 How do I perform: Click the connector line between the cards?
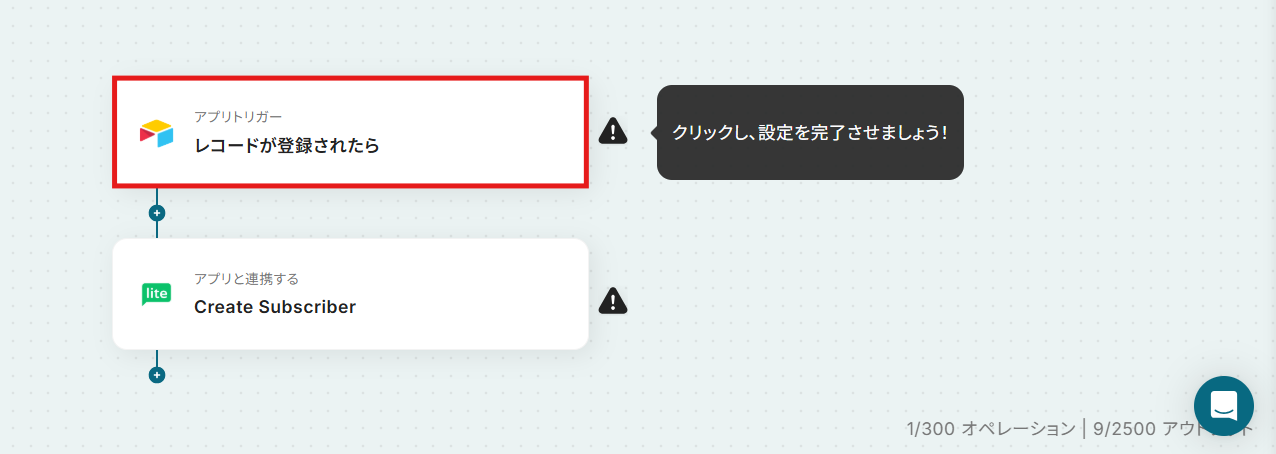(156, 230)
